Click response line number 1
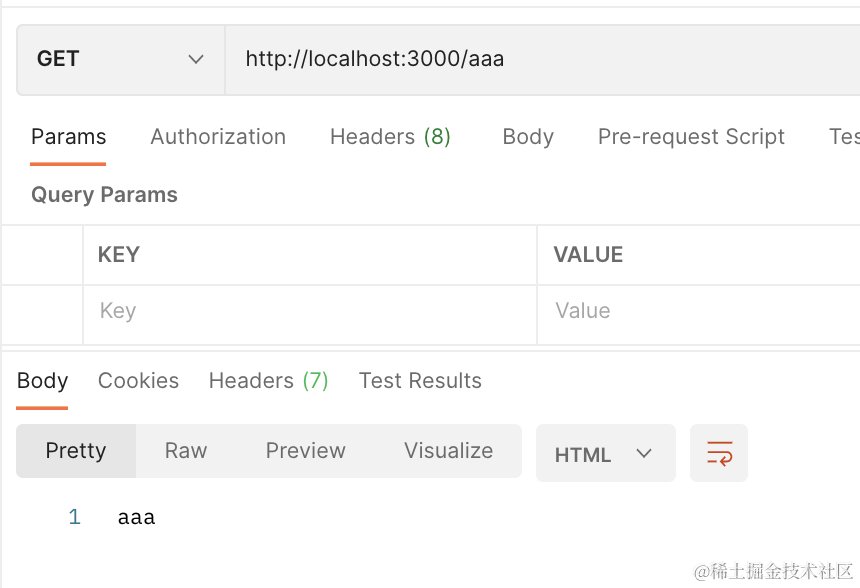The image size is (860, 588). [x=74, y=517]
